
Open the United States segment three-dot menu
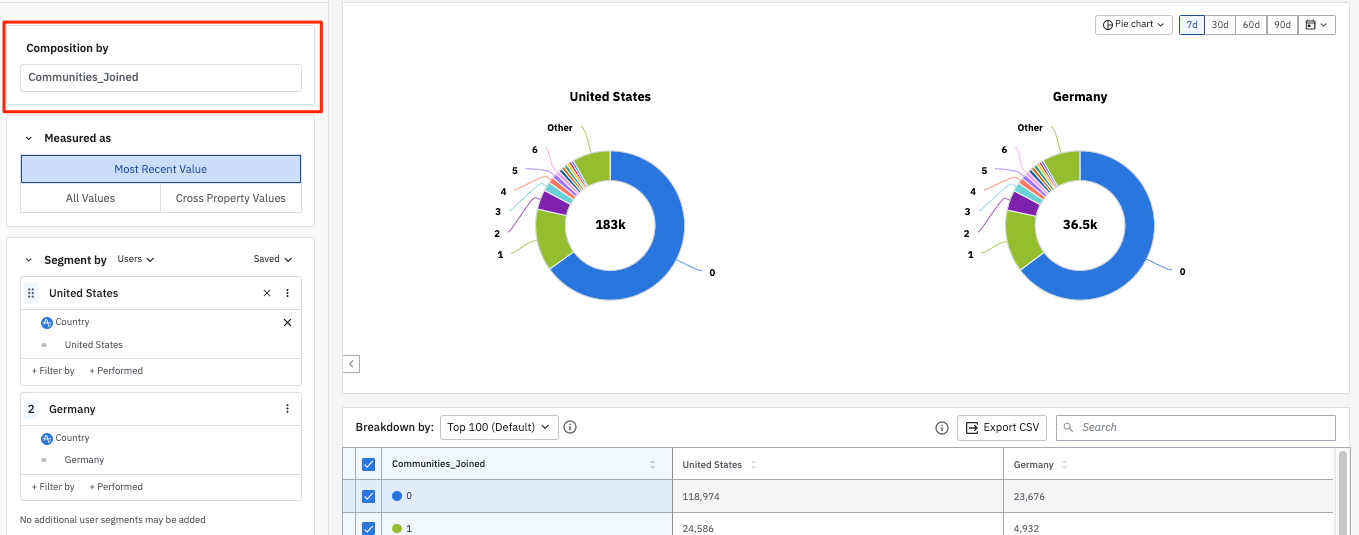click(287, 293)
